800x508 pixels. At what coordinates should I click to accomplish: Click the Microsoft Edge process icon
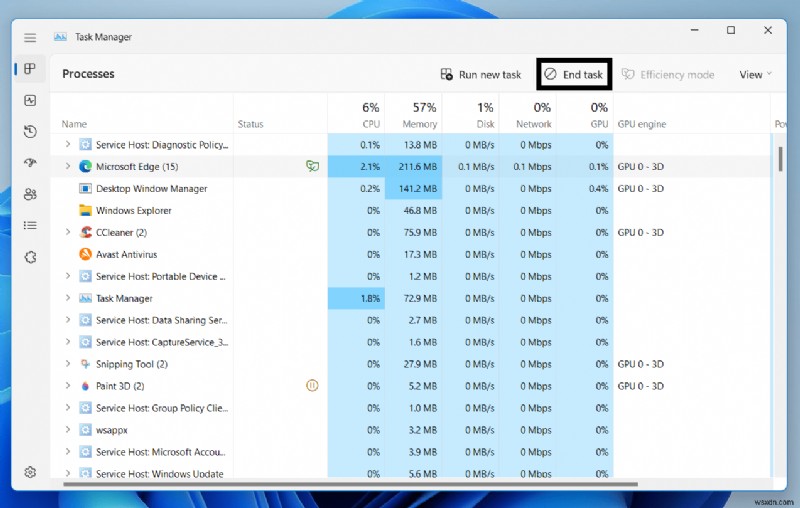85,166
